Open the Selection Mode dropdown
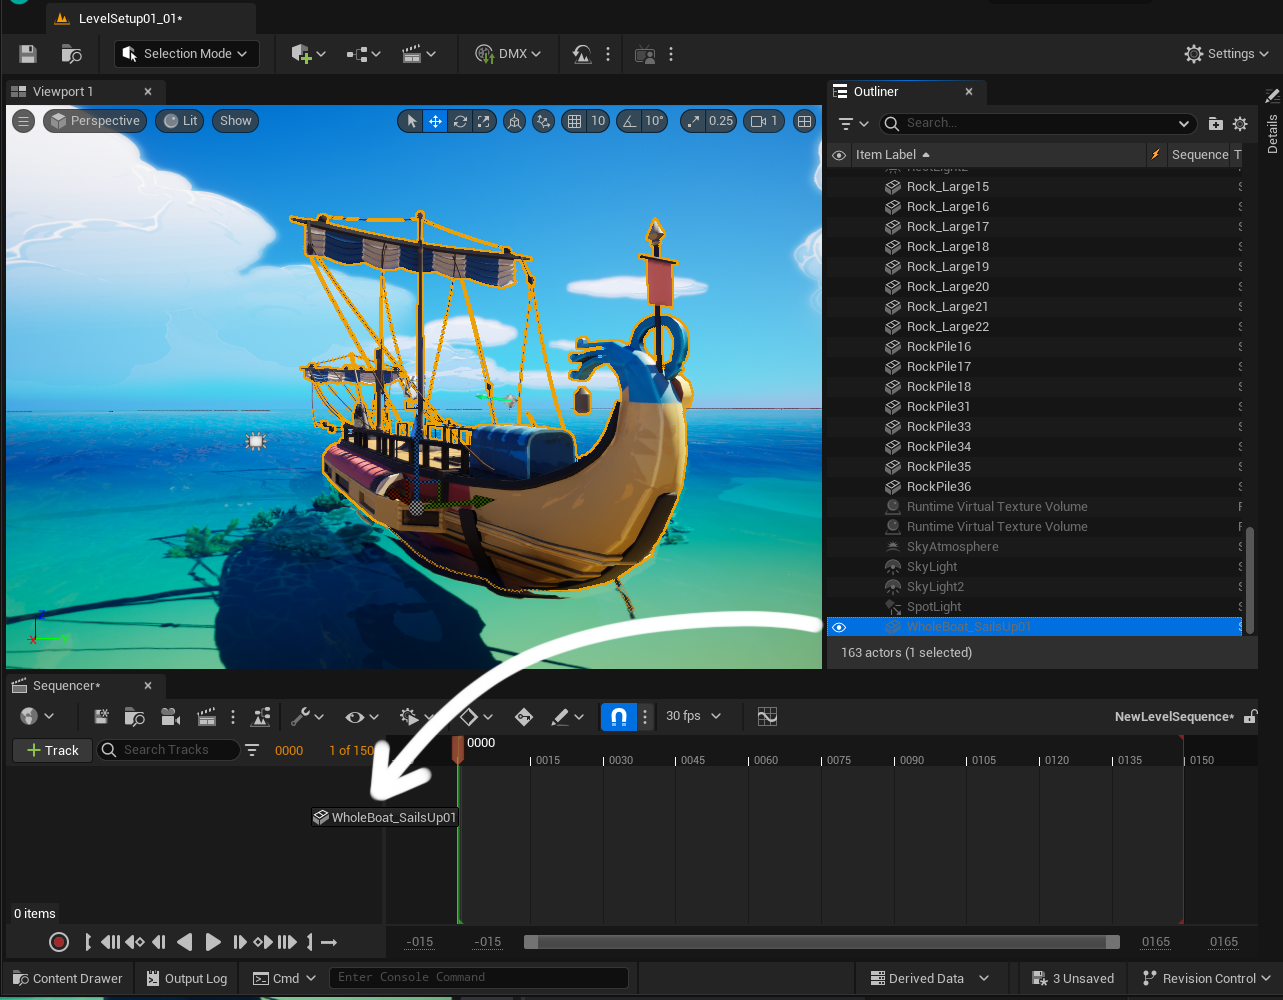The width and height of the screenshot is (1283, 1000). pos(187,54)
